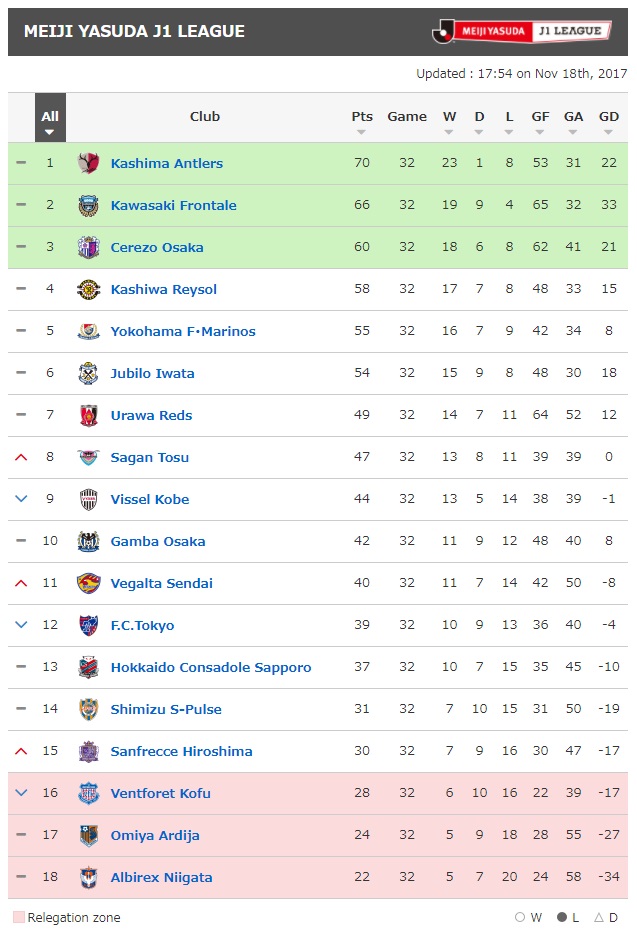Sort the table by GD column
The height and width of the screenshot is (935, 637).
[608, 122]
